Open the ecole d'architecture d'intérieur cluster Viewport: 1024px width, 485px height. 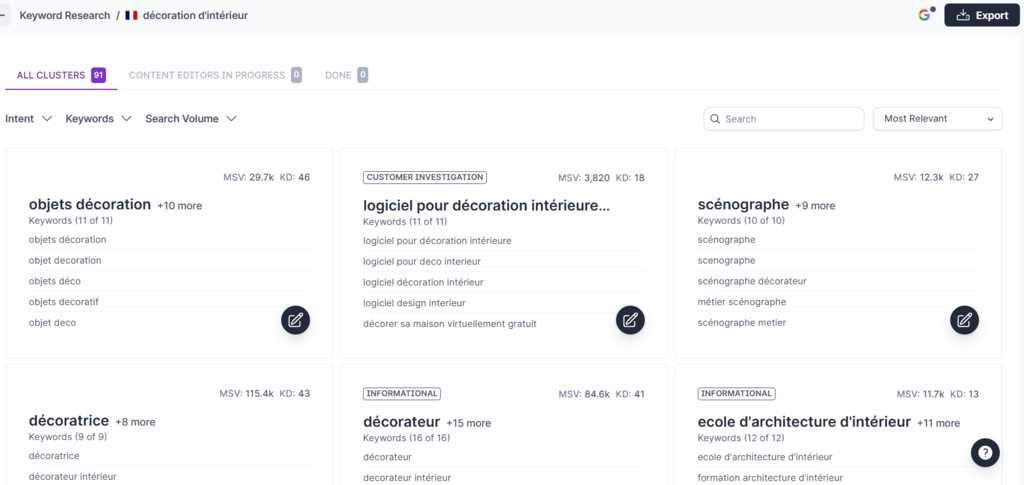point(804,422)
